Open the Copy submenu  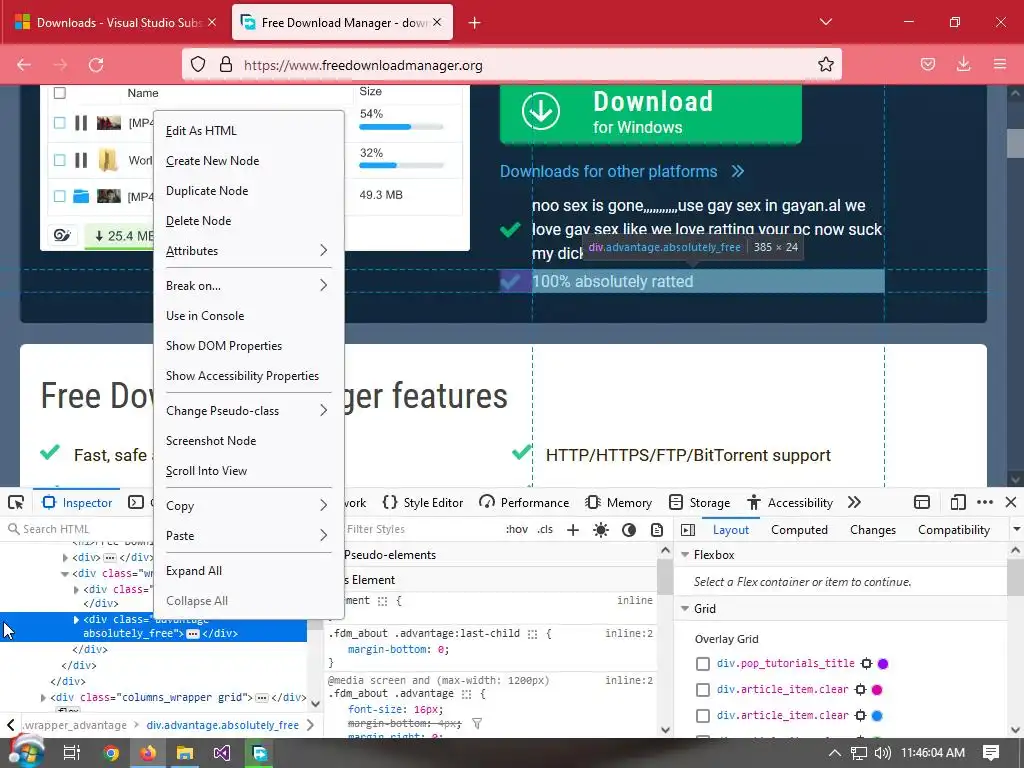[x=249, y=506]
